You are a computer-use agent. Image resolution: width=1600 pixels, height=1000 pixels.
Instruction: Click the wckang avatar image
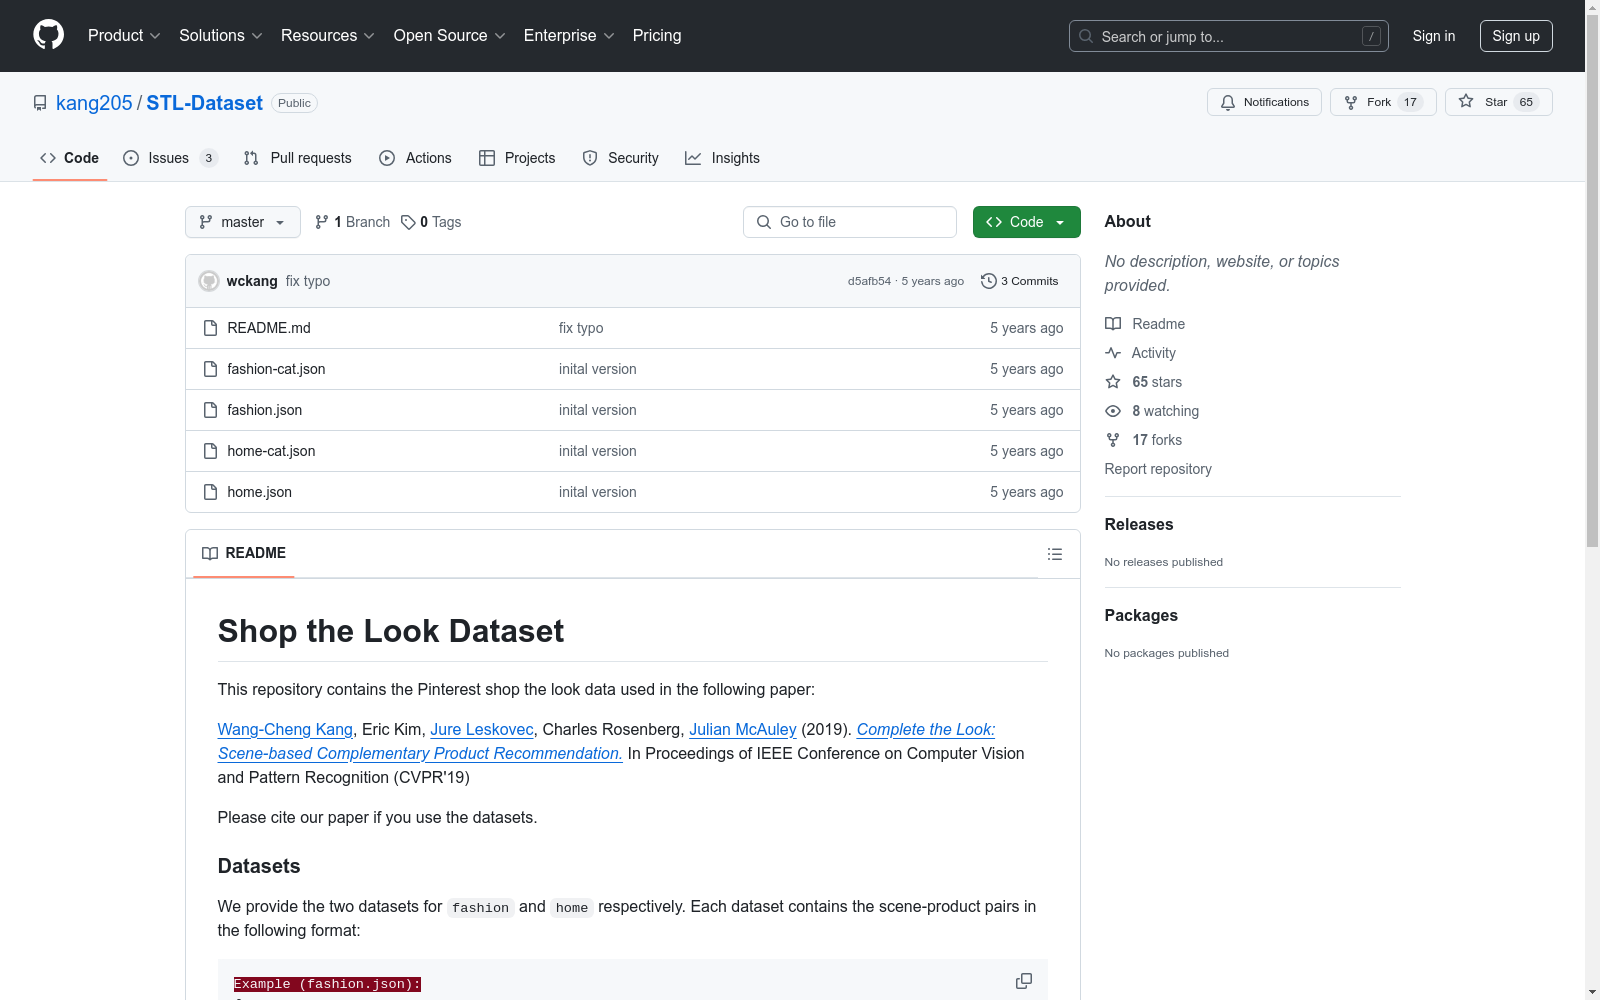(x=209, y=281)
